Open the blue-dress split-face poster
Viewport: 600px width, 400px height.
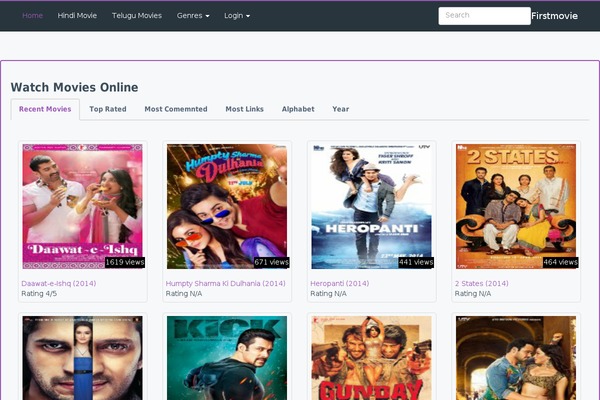(x=82, y=358)
